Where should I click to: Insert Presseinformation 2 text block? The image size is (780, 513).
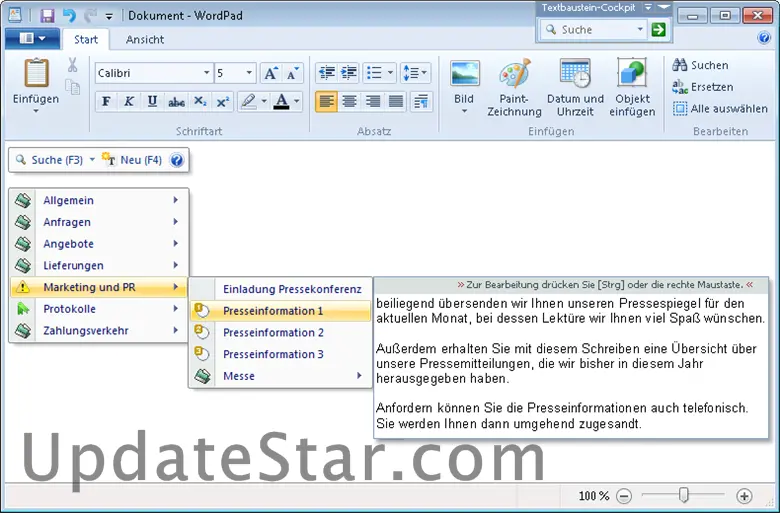281,332
